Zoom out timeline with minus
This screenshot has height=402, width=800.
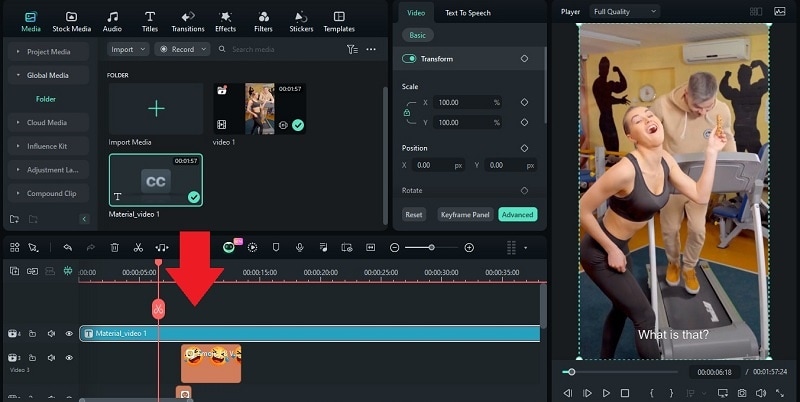(x=394, y=247)
